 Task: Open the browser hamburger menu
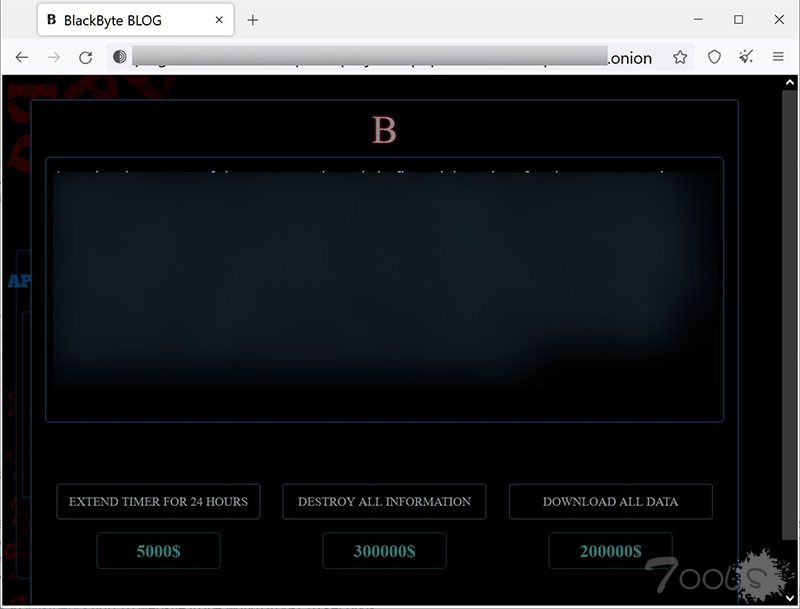(x=778, y=58)
